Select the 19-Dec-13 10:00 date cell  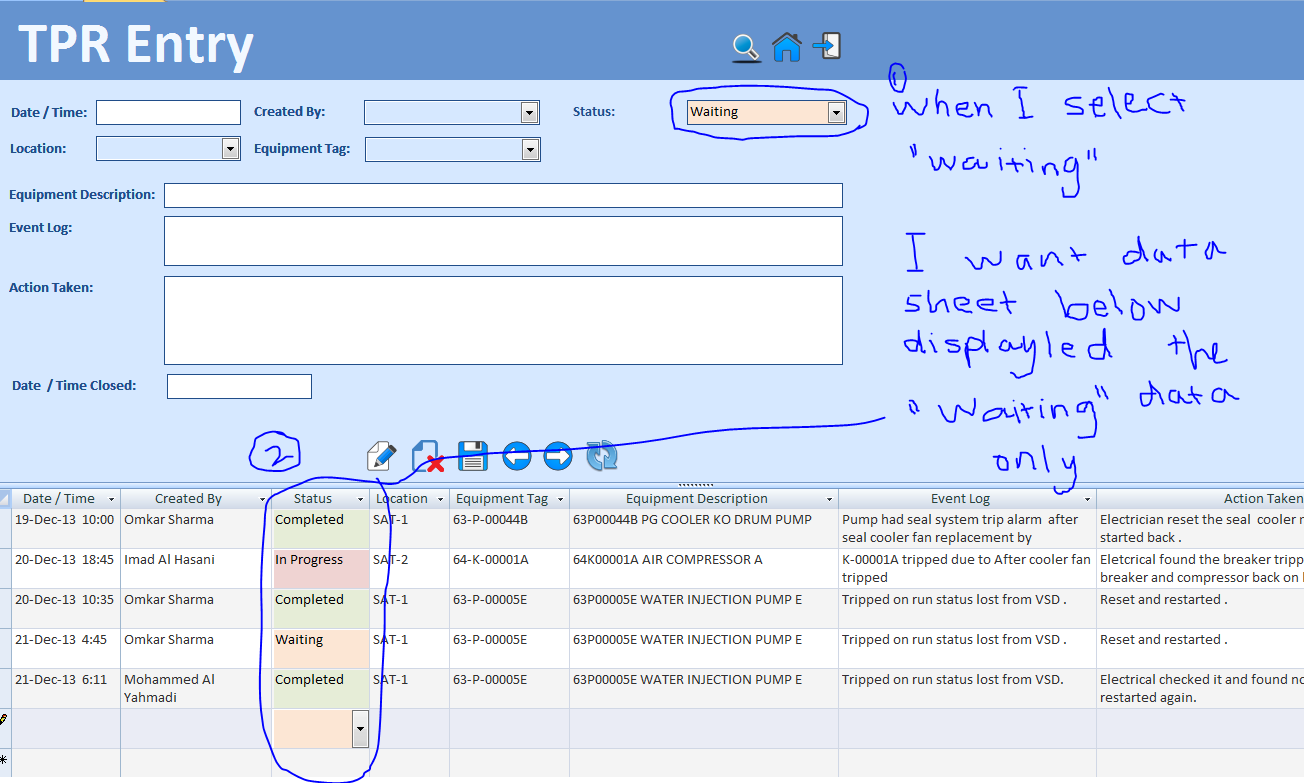click(x=66, y=529)
